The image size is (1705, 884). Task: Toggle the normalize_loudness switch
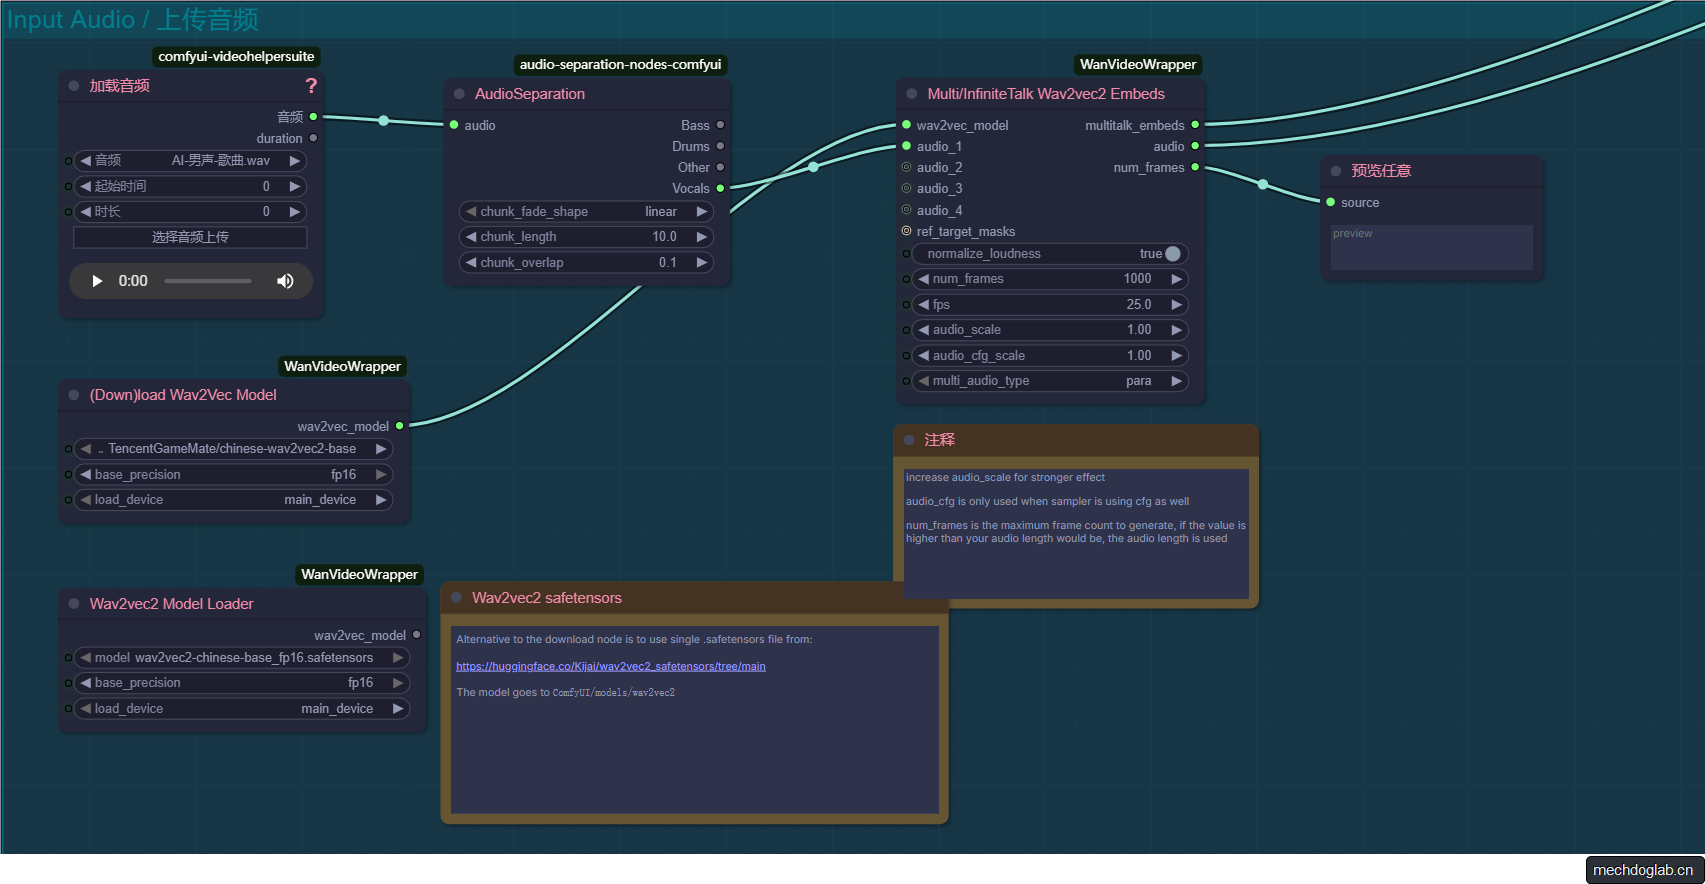1172,254
